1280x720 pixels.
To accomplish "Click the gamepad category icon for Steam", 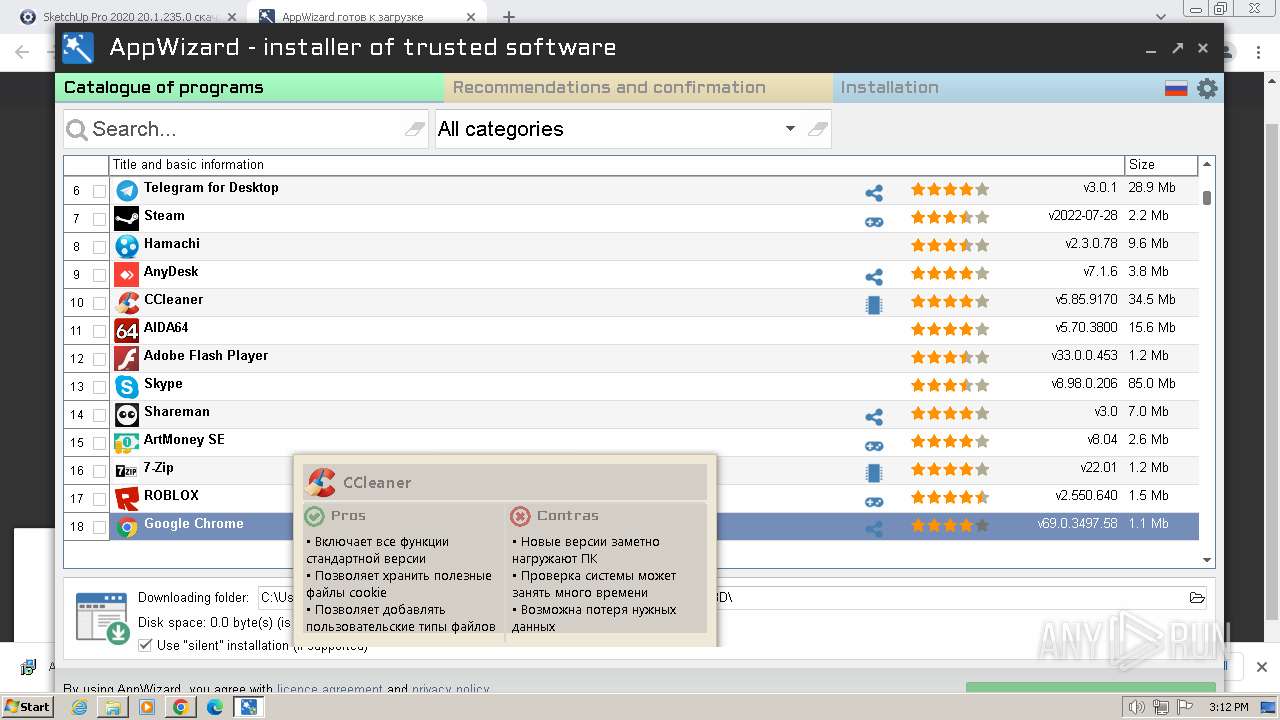I will [874, 221].
